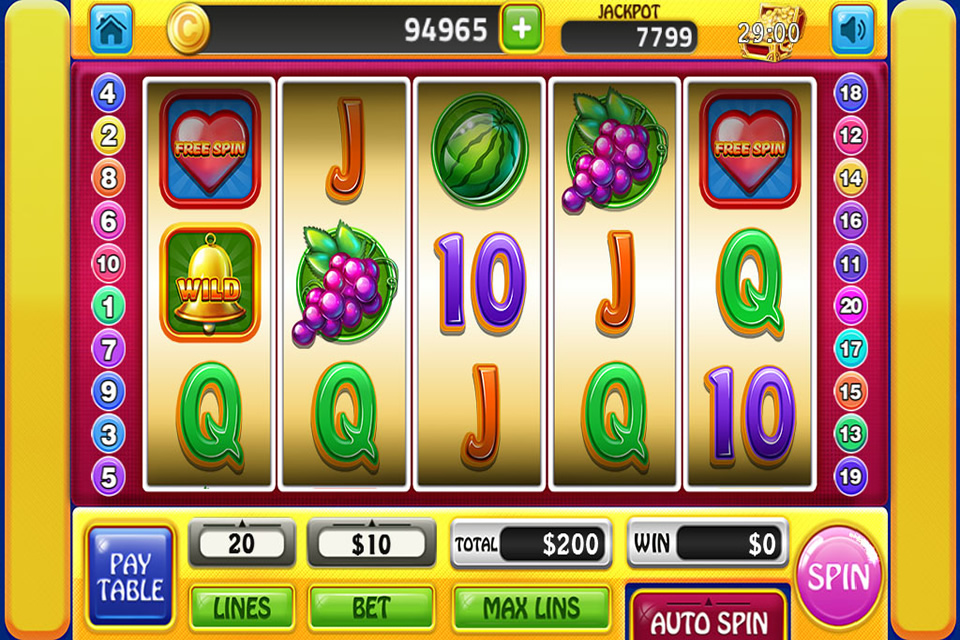
Task: Add coins with the green plus button
Action: pos(522,28)
